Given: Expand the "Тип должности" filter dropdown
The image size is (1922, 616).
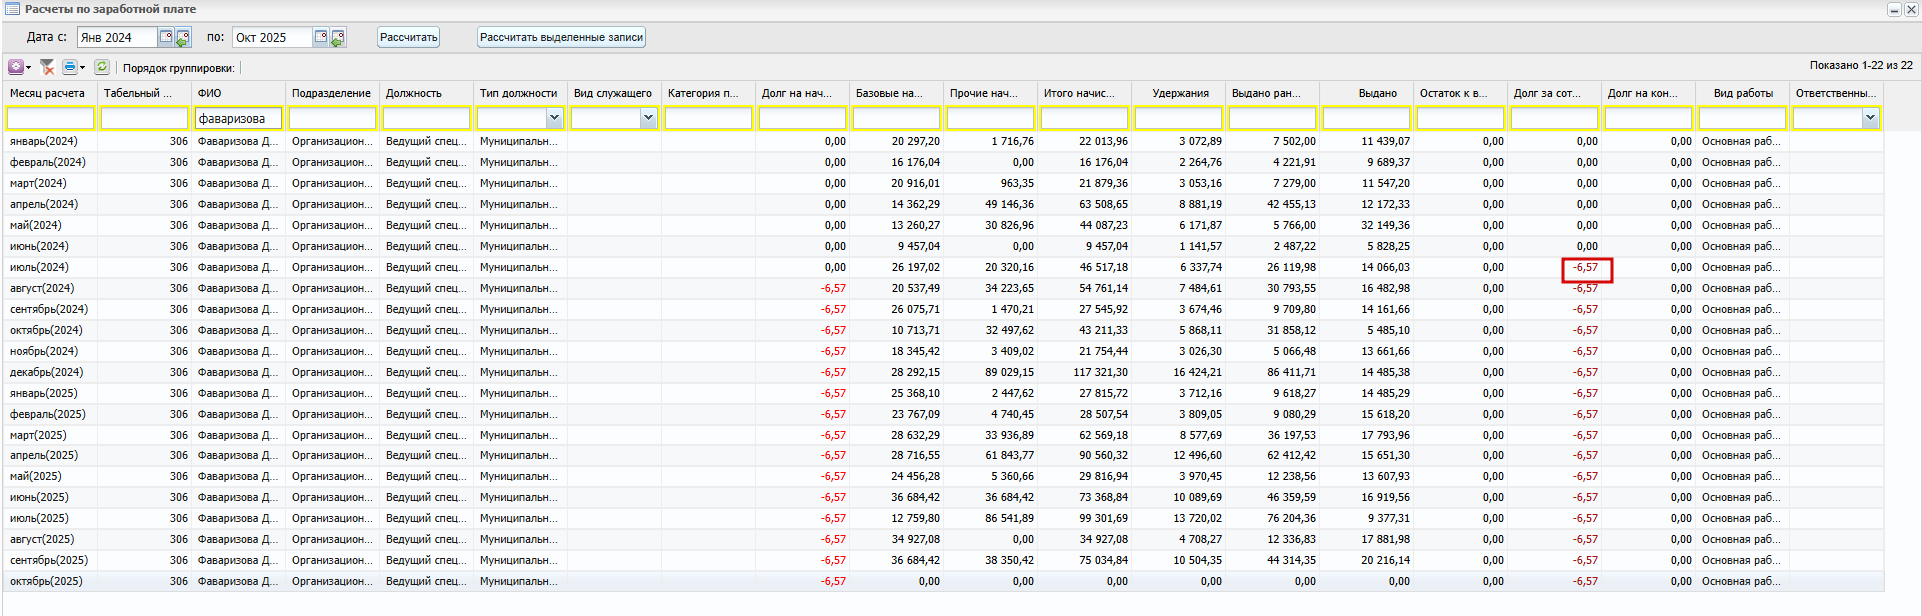Looking at the screenshot, I should click(x=554, y=118).
